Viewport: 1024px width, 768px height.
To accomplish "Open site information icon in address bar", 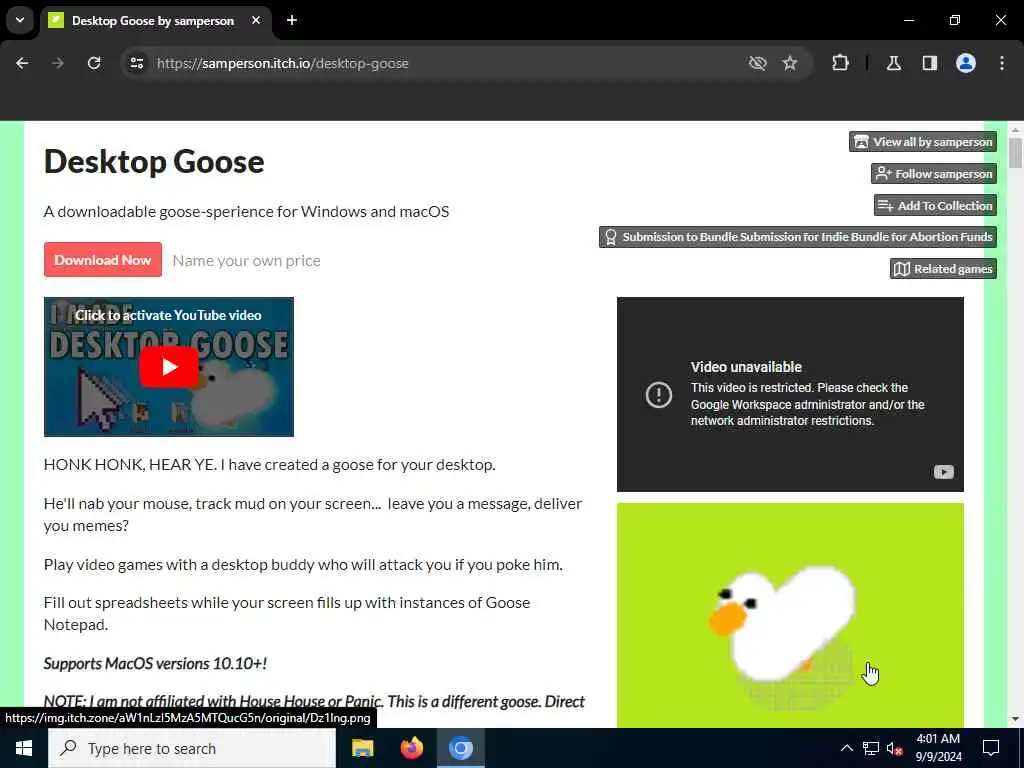I will click(136, 63).
